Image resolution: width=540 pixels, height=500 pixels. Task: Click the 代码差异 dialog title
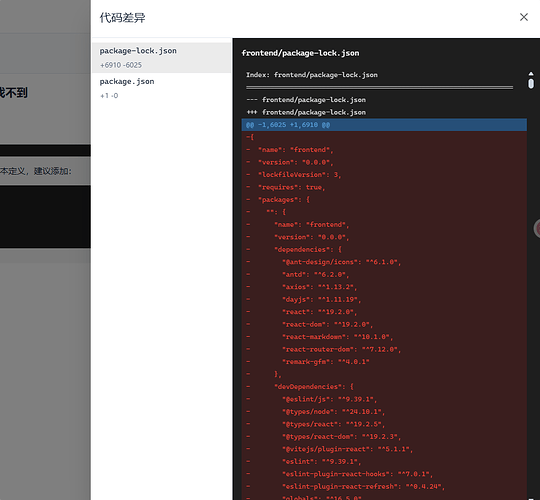click(x=123, y=18)
